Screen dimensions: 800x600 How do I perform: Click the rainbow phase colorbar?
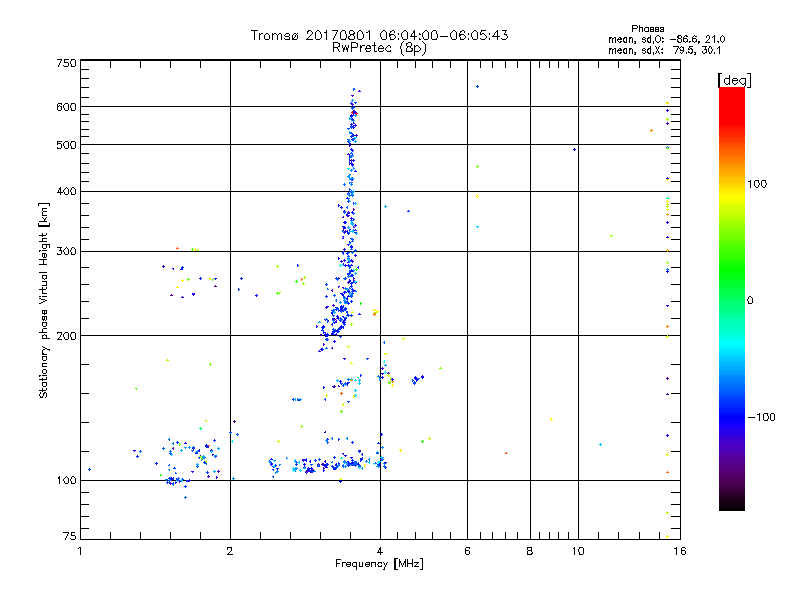click(732, 299)
